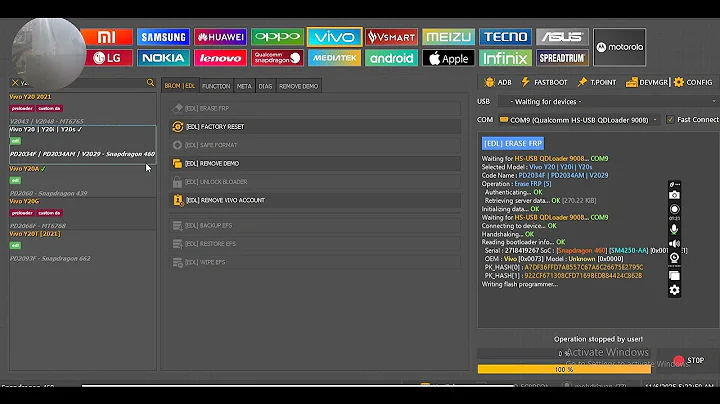
Task: Take a screenshot with recorder camera icon
Action: 674,195
